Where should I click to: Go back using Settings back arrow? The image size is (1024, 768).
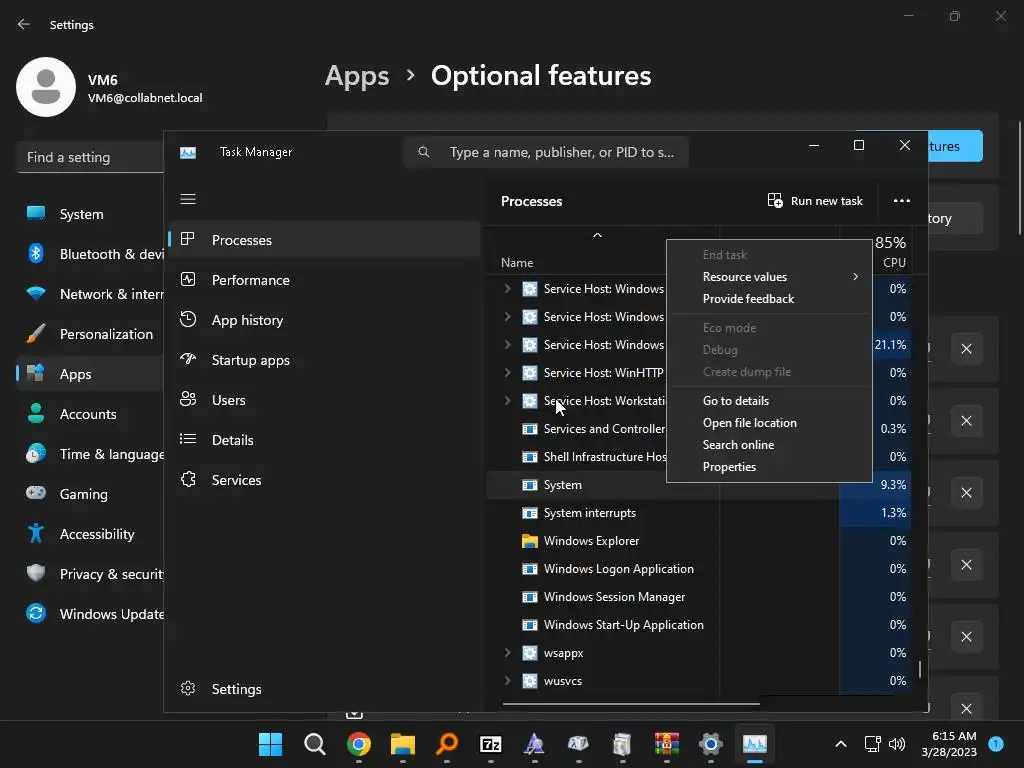[x=24, y=24]
